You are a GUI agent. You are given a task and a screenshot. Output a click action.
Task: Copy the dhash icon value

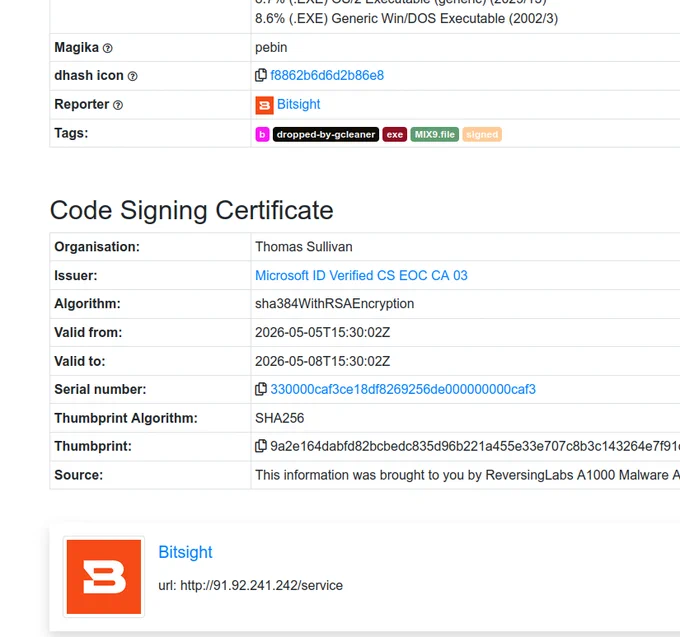click(261, 75)
